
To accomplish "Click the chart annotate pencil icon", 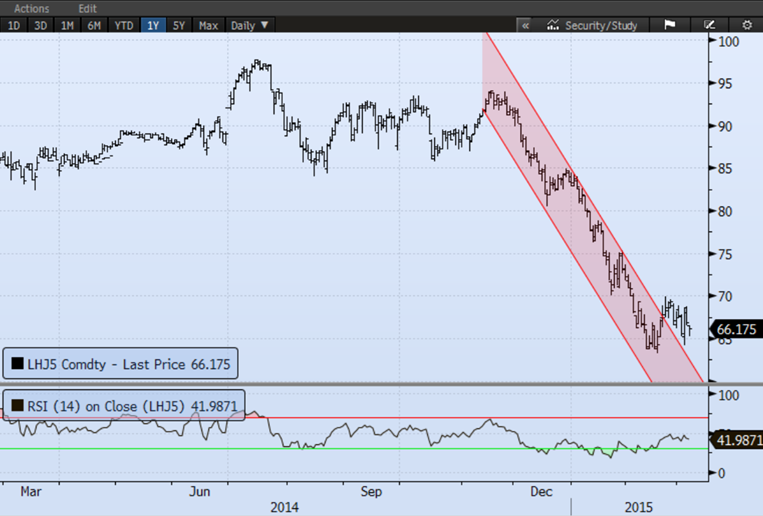I will tap(708, 25).
